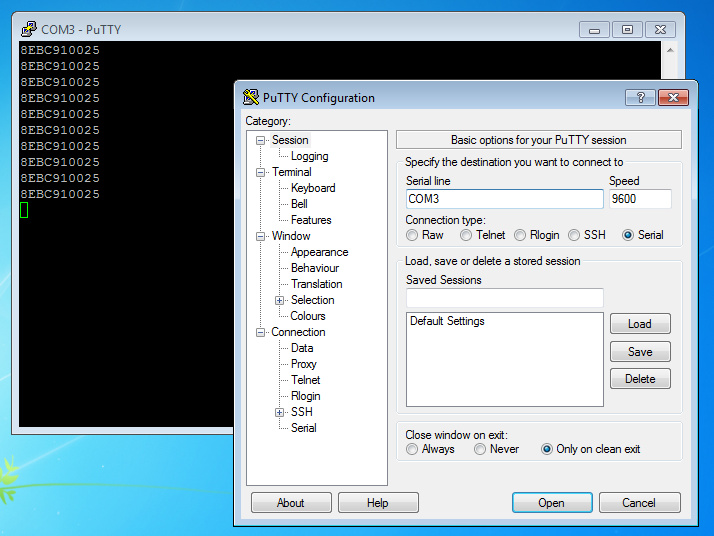The width and height of the screenshot is (714, 536).
Task: Close the COM3 PuTTY terminal window
Action: (660, 30)
